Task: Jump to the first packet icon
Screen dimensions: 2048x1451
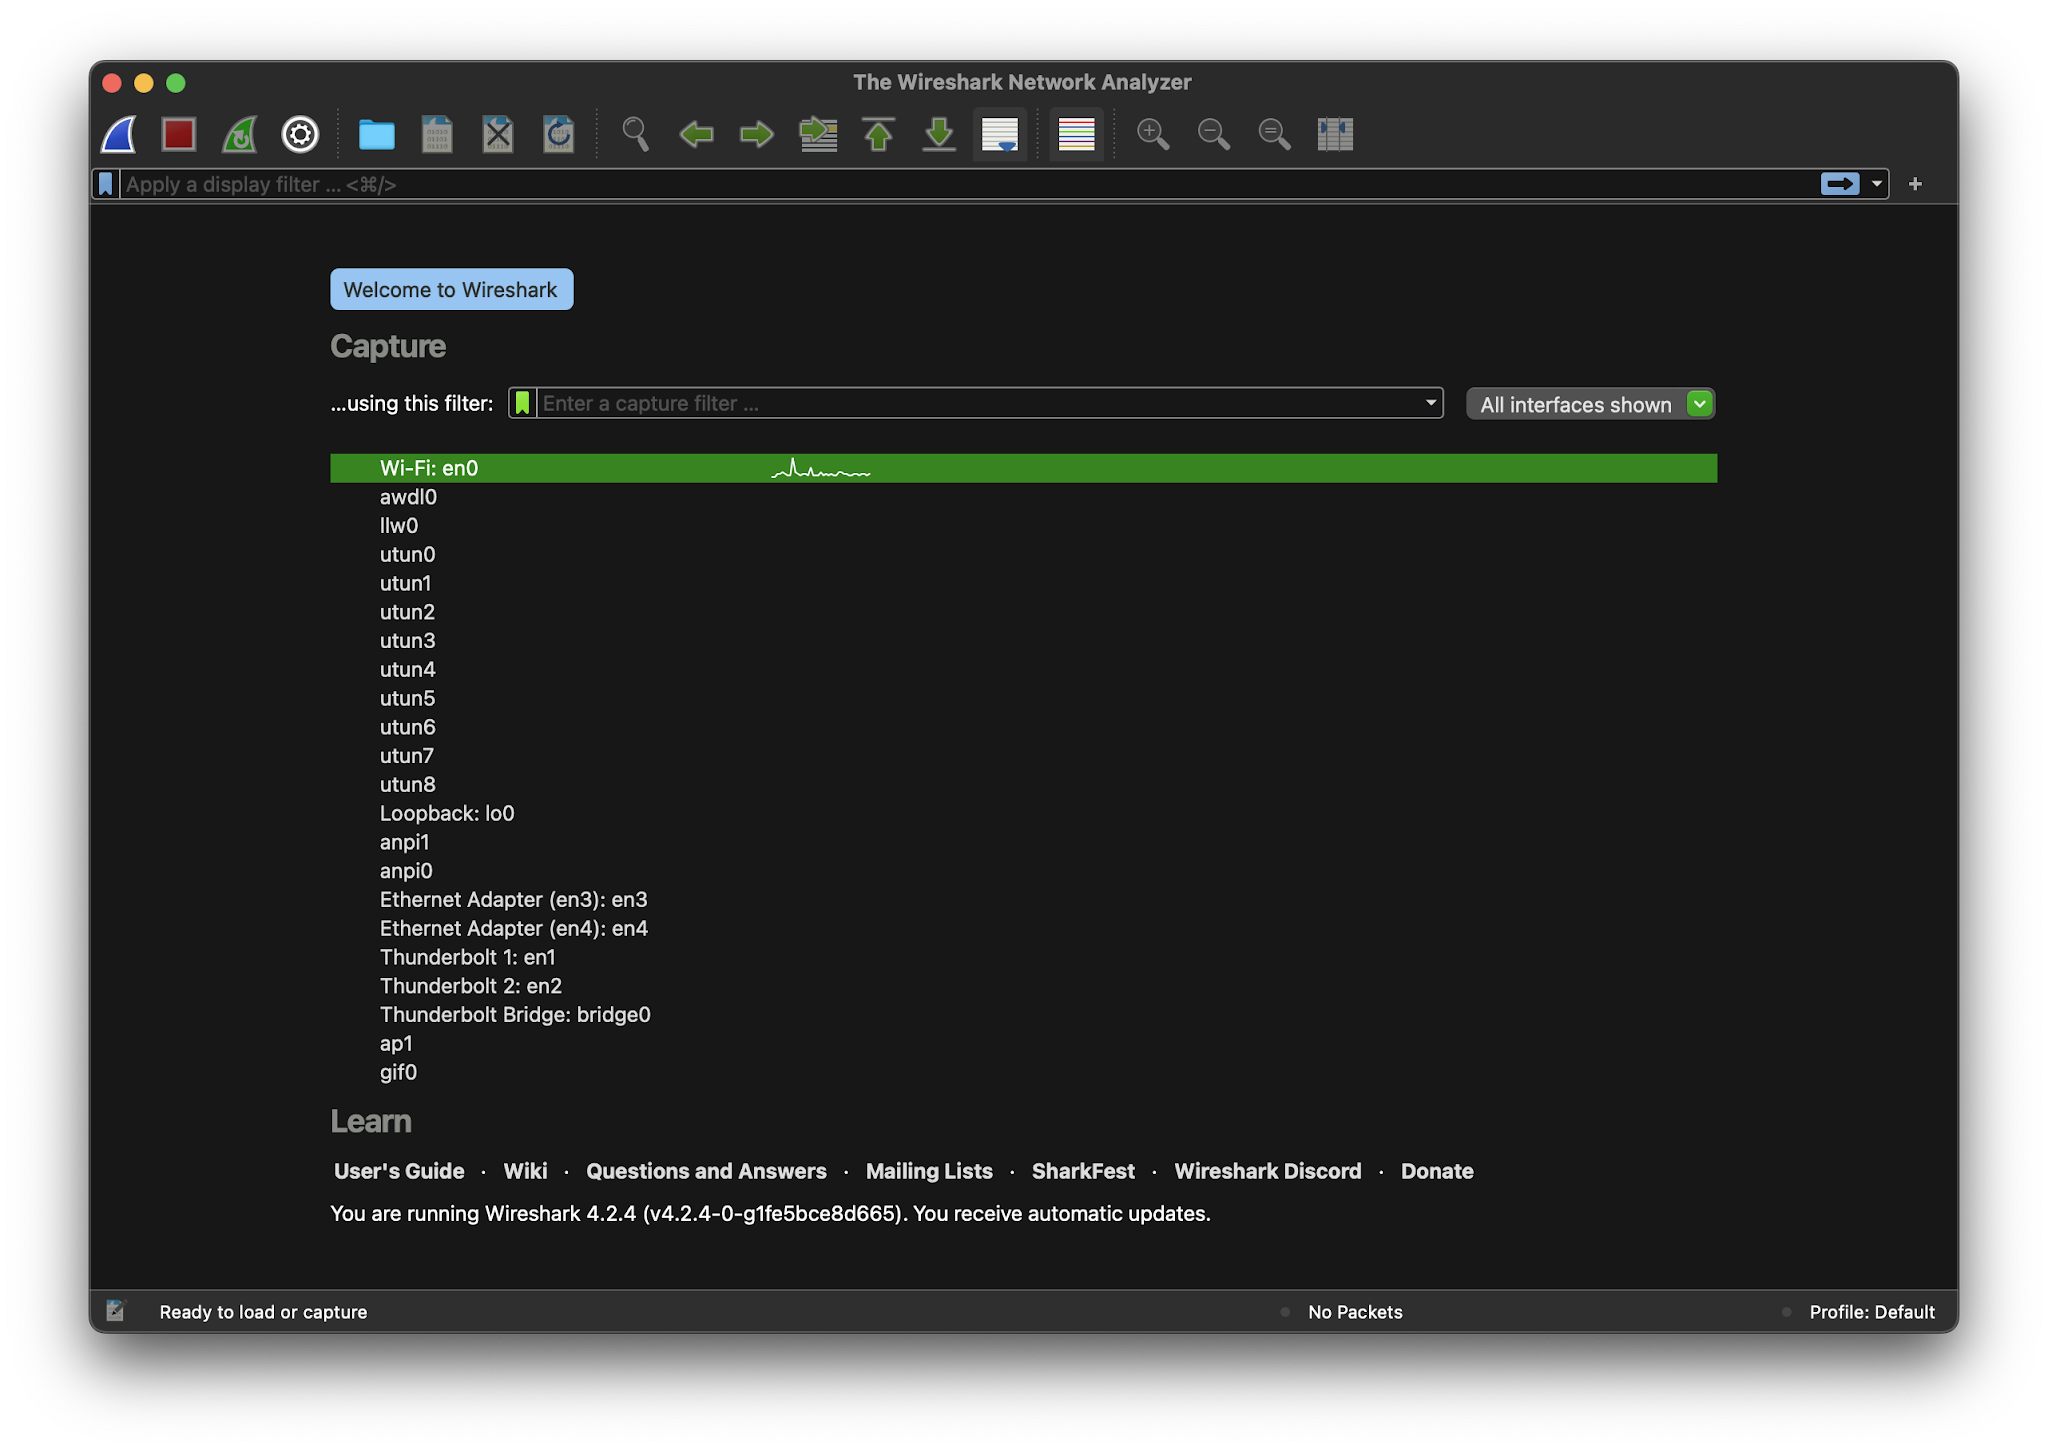Action: (x=878, y=134)
